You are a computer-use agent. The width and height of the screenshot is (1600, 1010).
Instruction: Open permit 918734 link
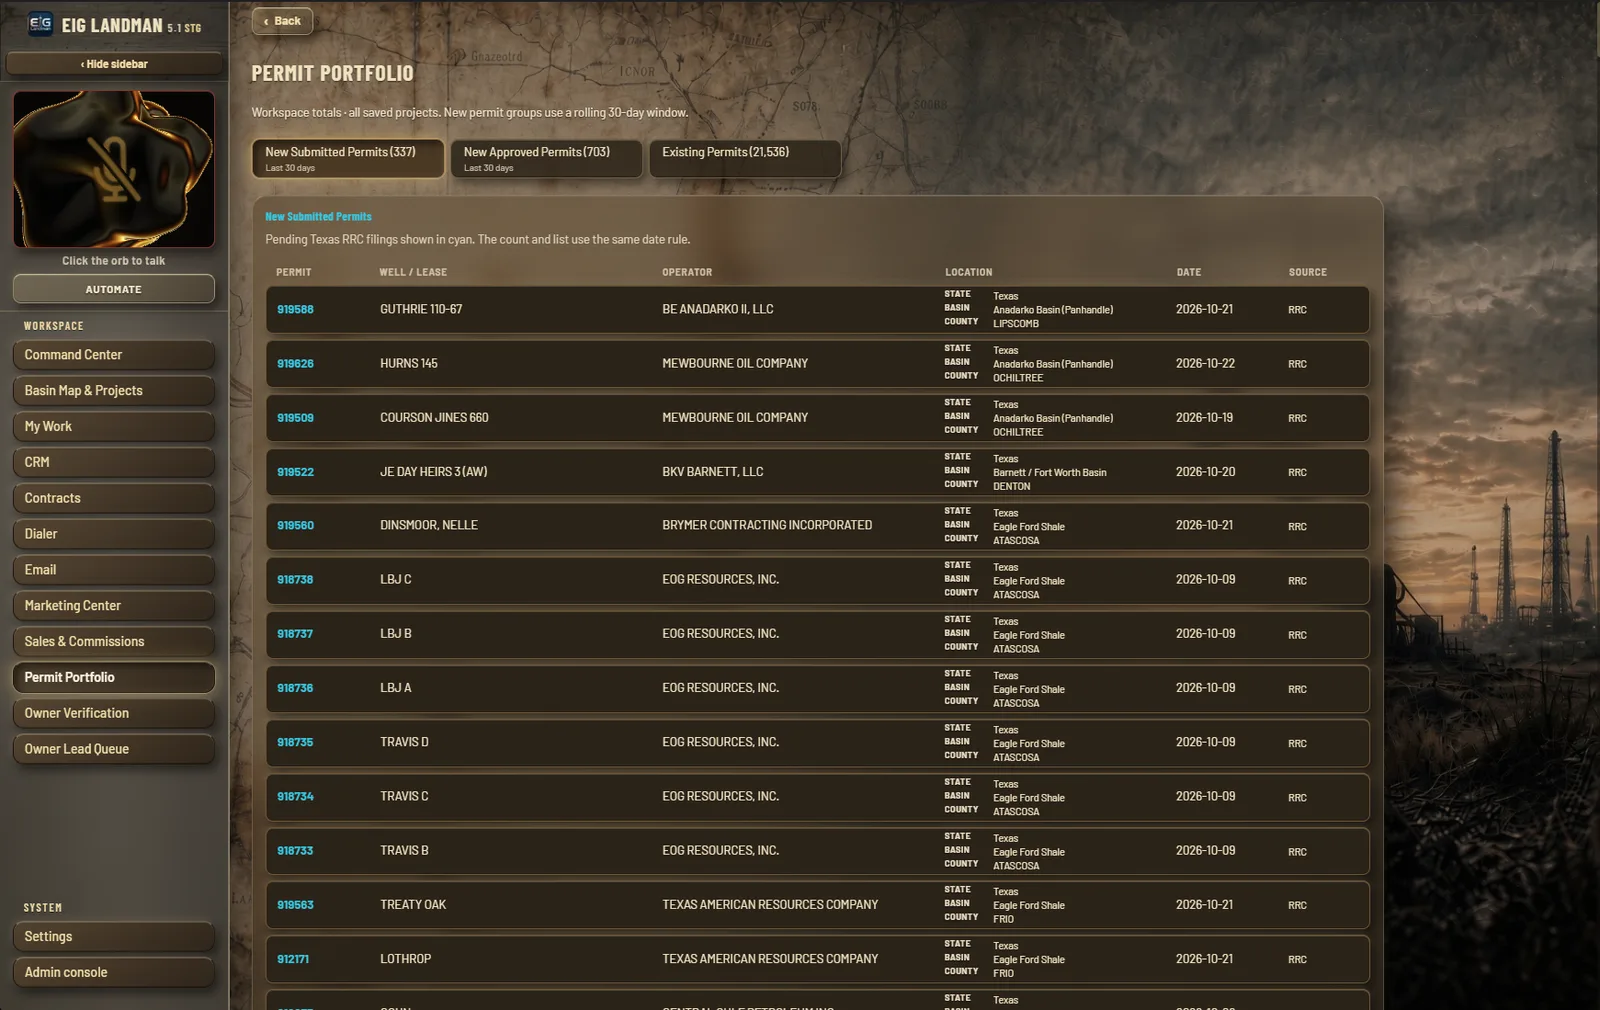pos(295,797)
